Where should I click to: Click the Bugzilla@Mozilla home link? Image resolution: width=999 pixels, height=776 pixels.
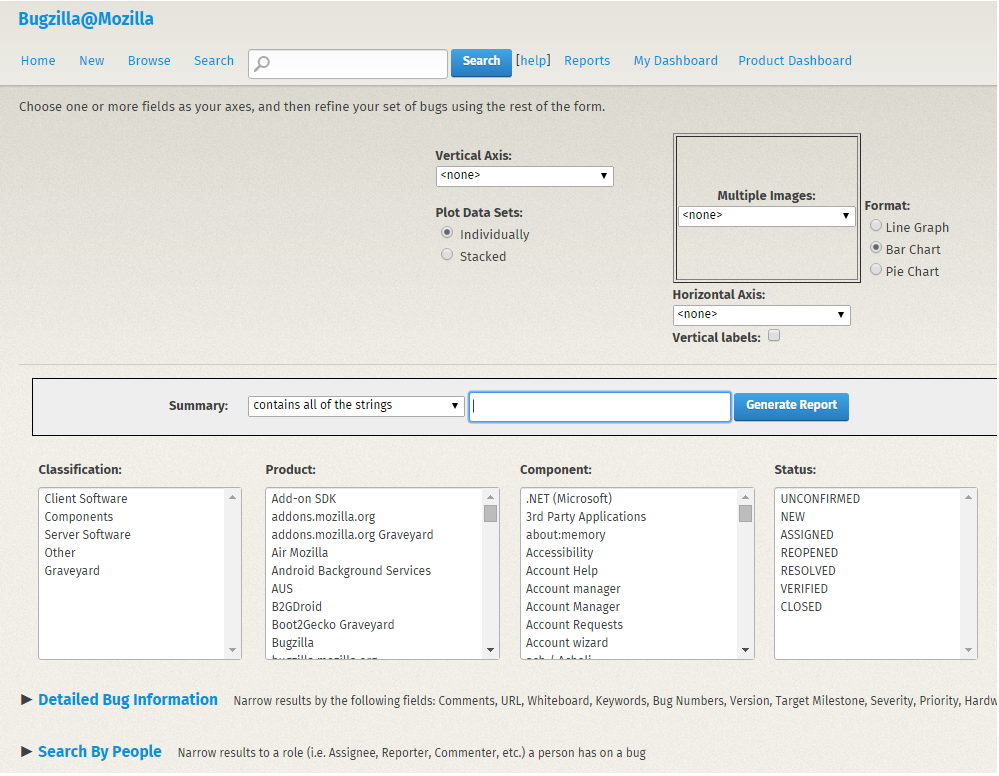pyautogui.click(x=86, y=18)
